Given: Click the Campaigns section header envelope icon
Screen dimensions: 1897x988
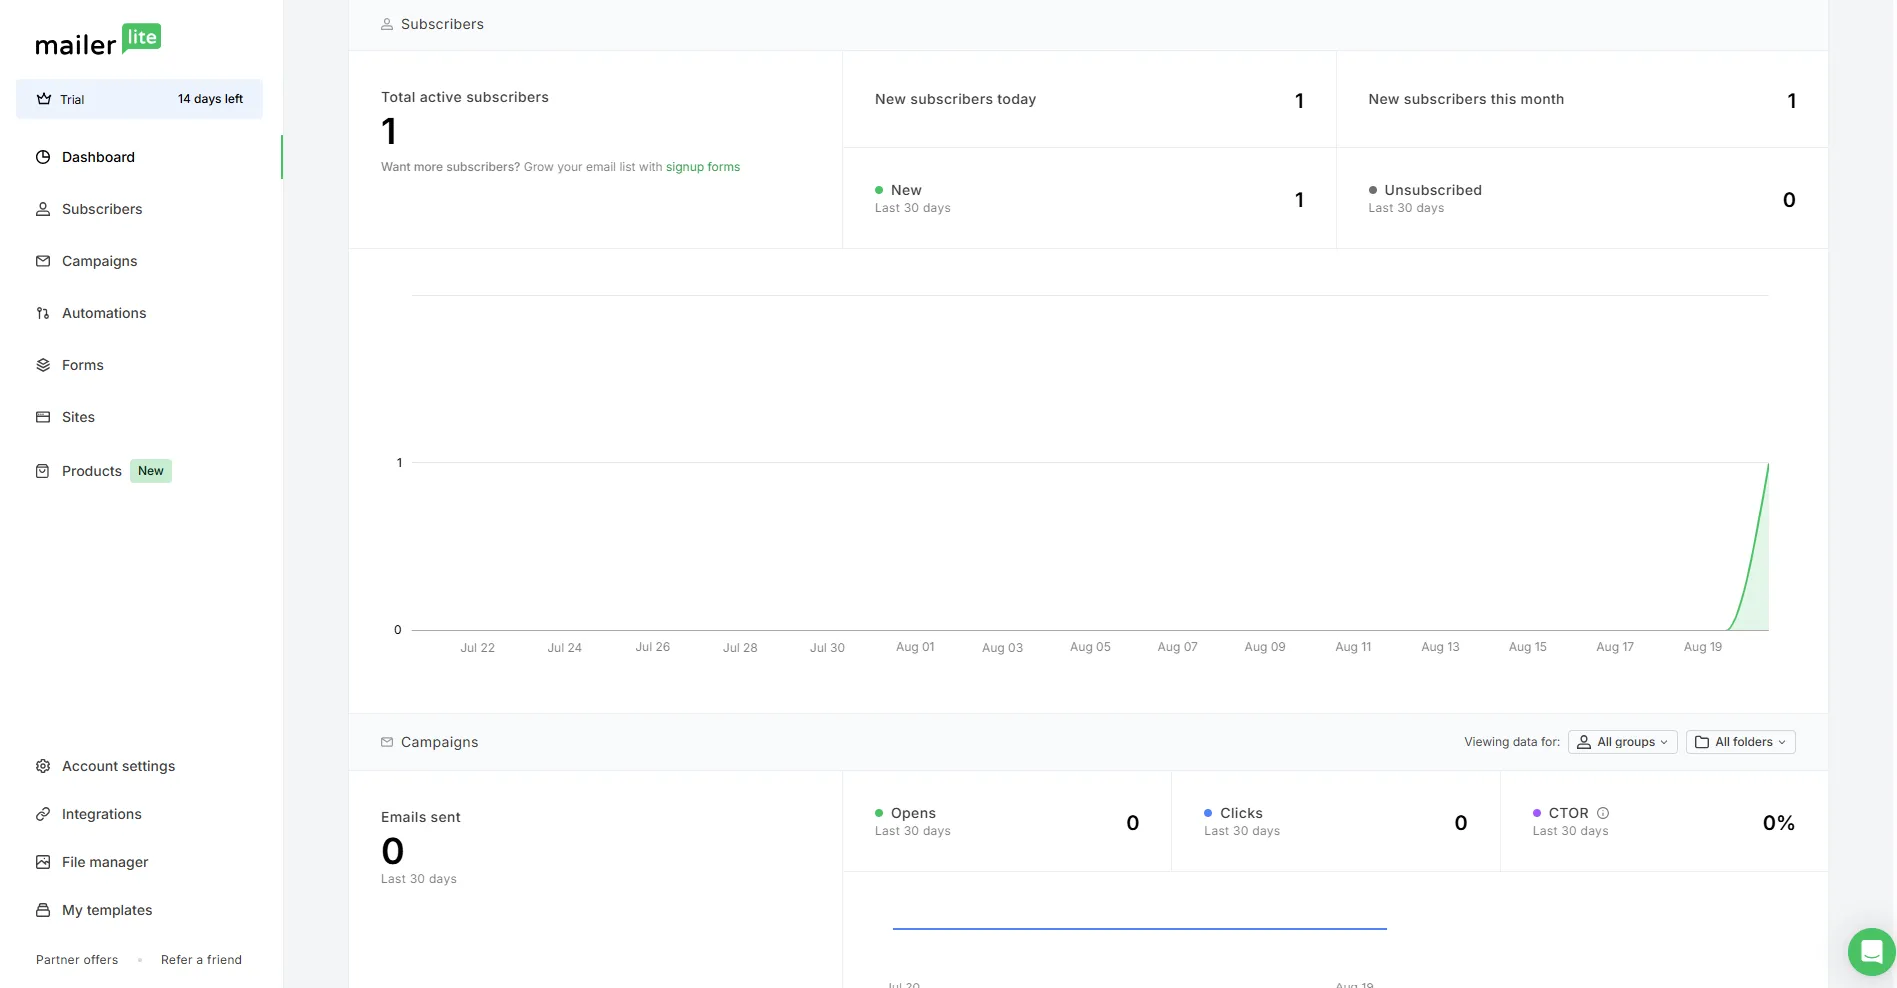Looking at the screenshot, I should [x=387, y=742].
